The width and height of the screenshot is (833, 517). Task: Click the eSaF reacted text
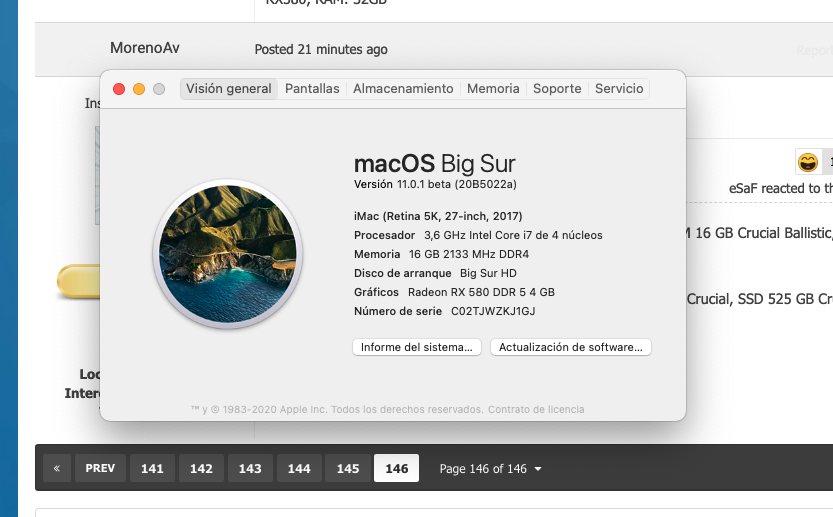tap(781, 188)
